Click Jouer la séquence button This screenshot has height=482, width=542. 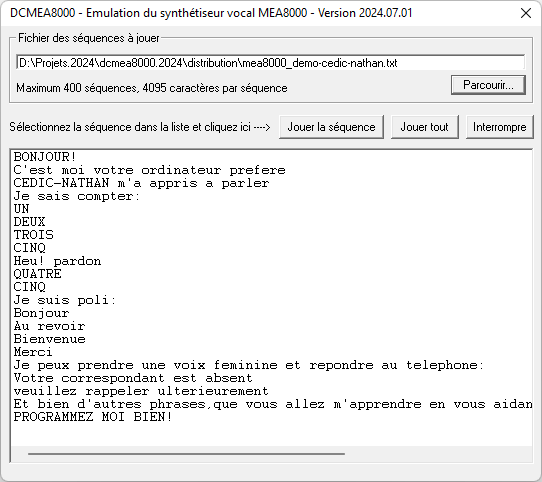point(331,127)
